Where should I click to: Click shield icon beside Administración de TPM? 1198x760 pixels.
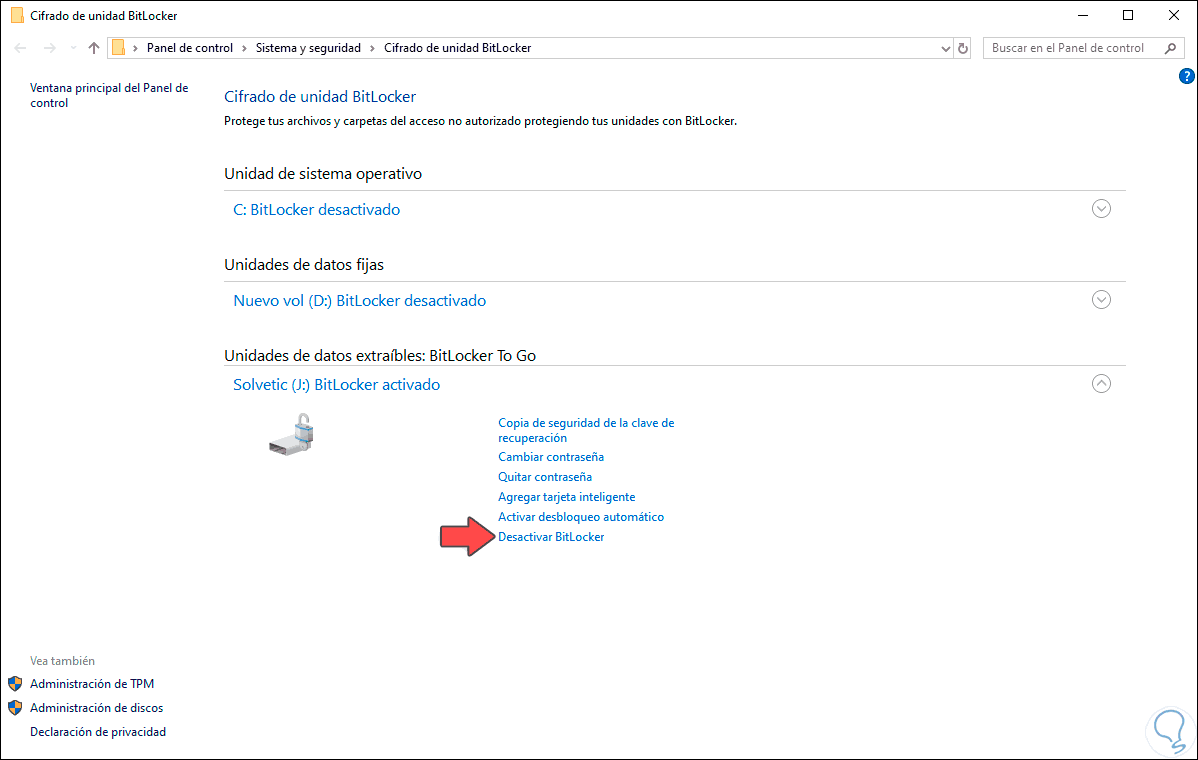[15, 684]
